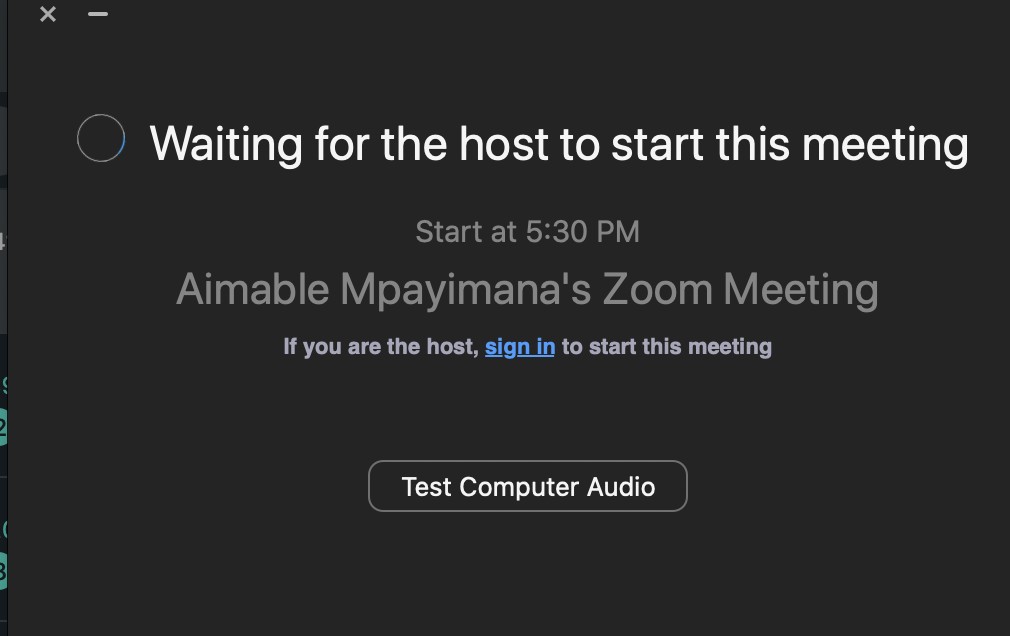Click the "Start at" label text
This screenshot has width=1010, height=636.
(466, 232)
